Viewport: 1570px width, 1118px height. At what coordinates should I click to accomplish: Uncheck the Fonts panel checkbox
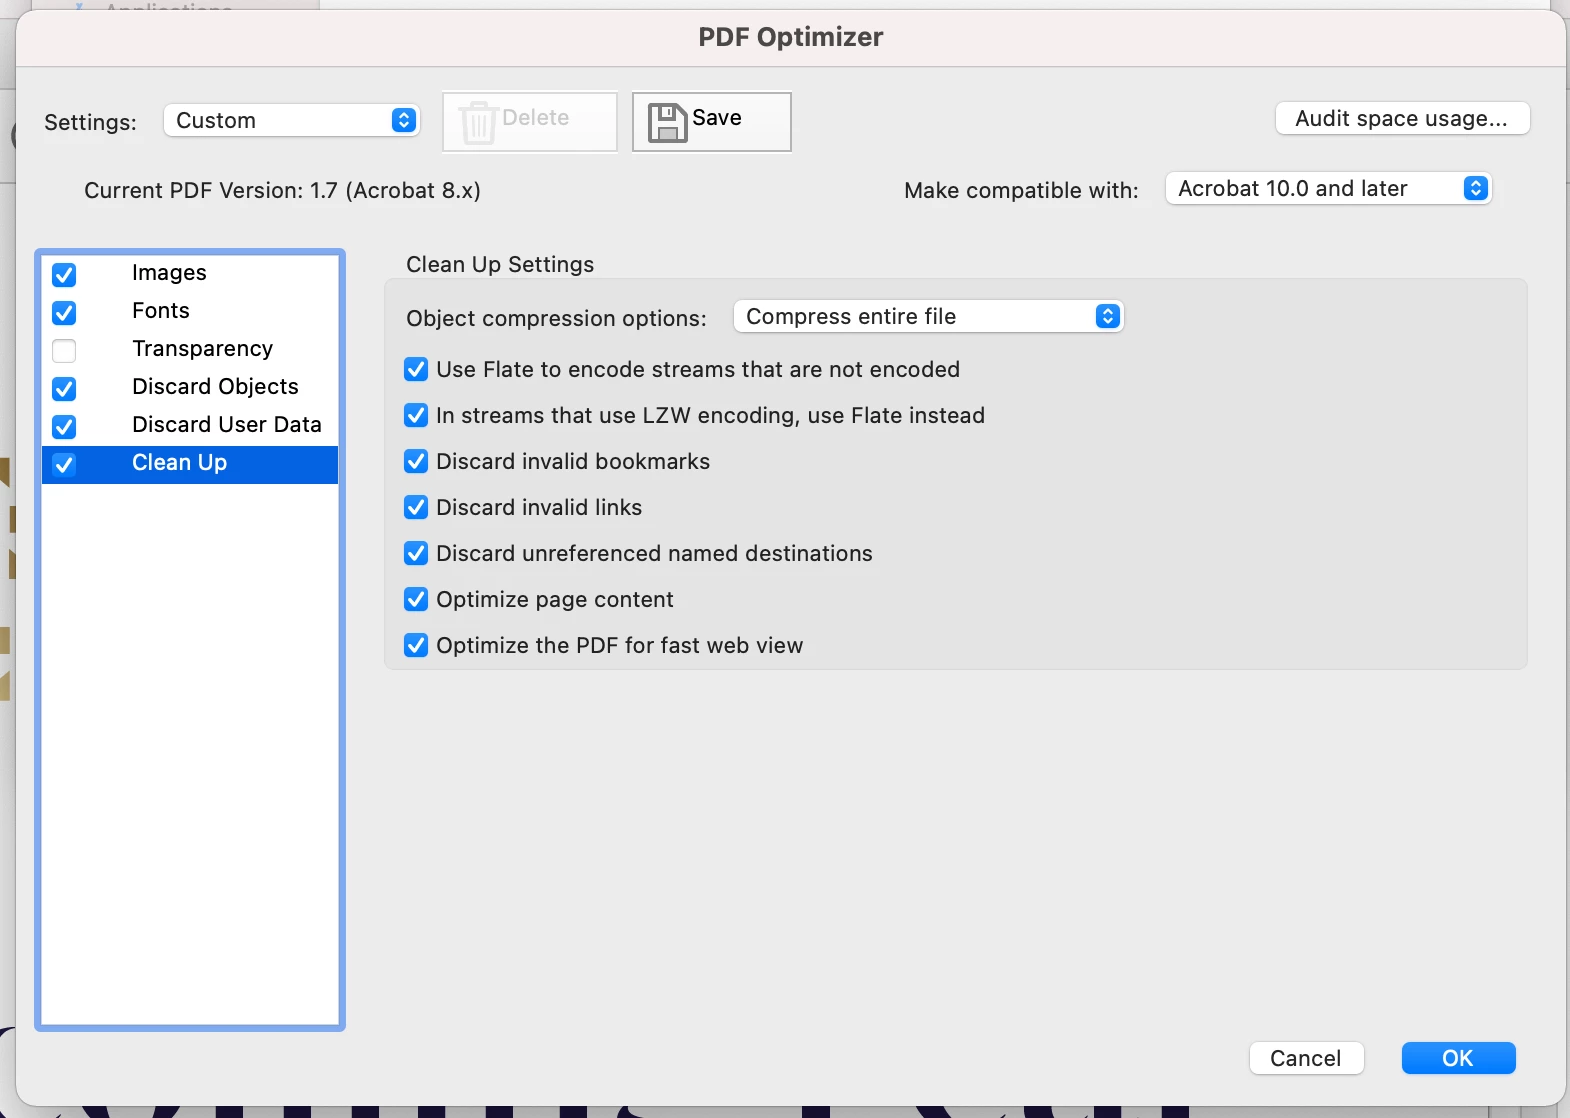tap(64, 312)
